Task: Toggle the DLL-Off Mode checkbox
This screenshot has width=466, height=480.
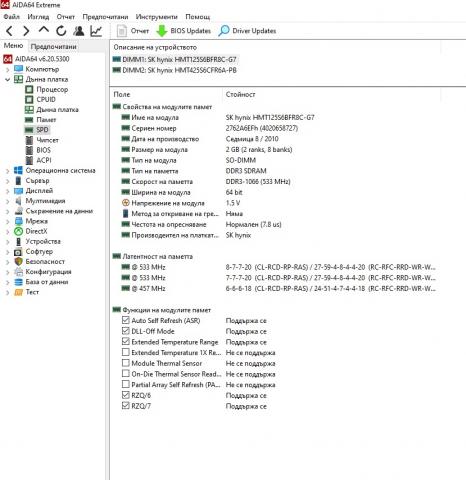Action: pos(125,331)
